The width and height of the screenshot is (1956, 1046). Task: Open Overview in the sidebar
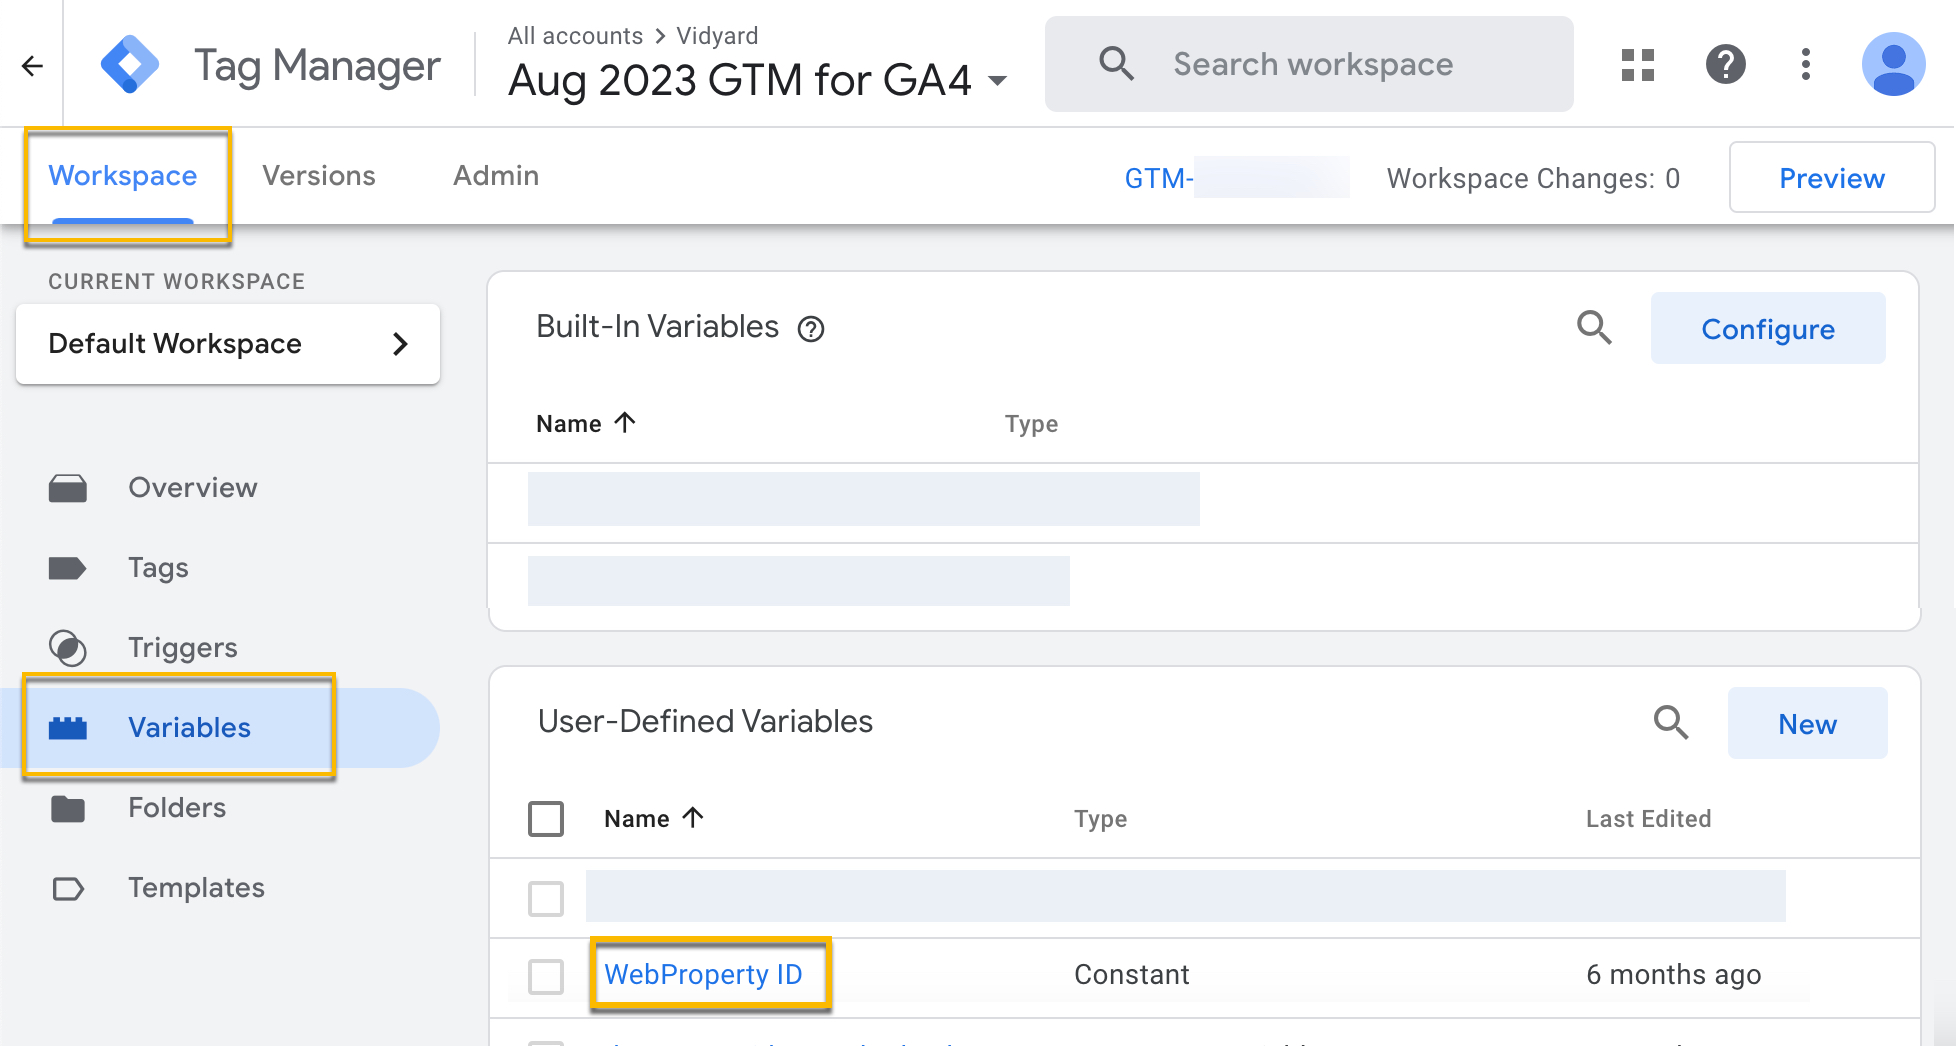(x=193, y=488)
